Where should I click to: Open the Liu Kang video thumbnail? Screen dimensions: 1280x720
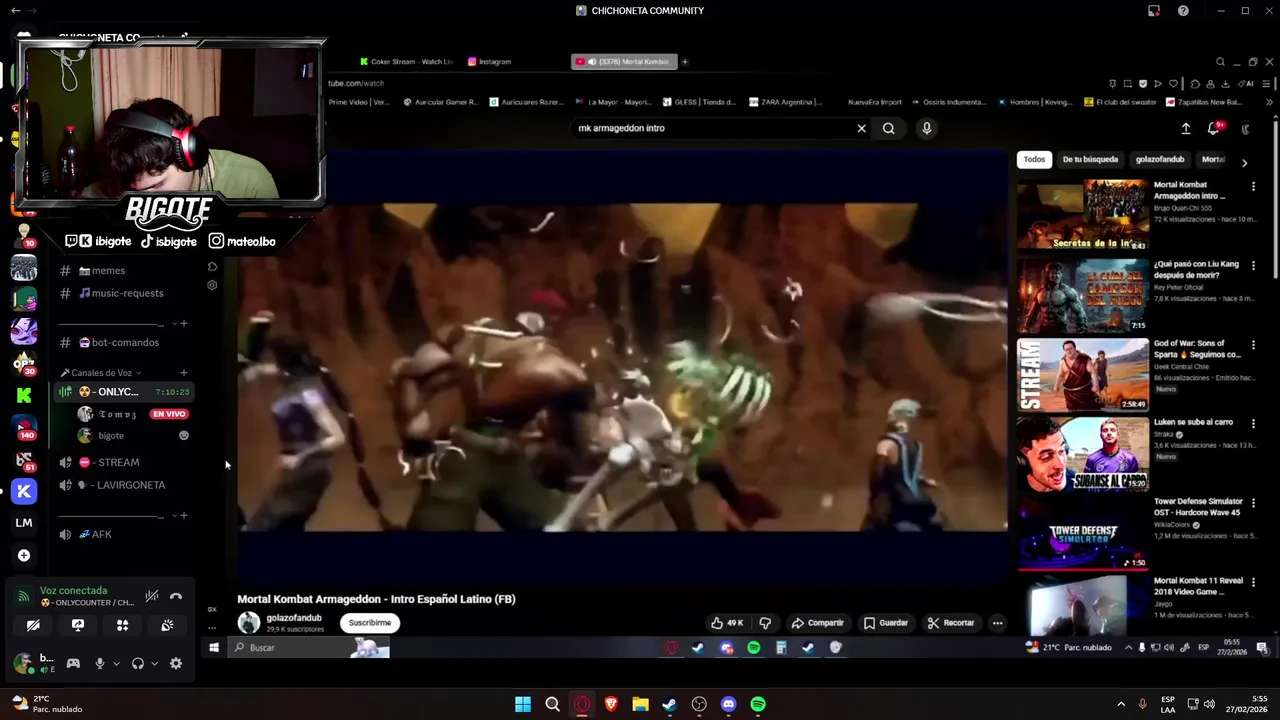pos(1083,295)
